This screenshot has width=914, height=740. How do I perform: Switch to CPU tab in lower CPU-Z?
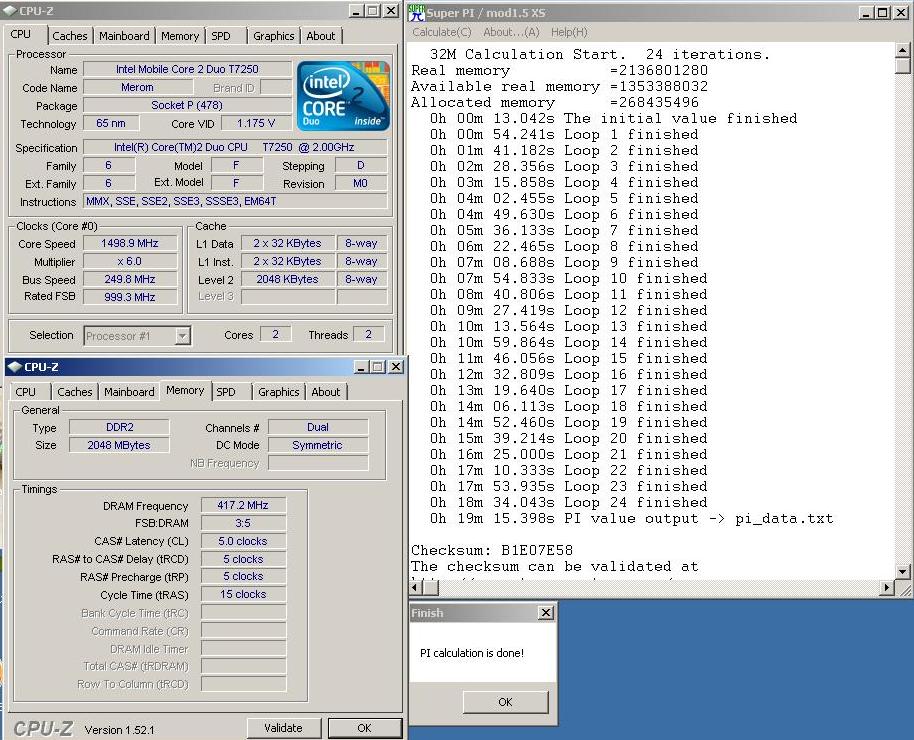click(x=25, y=392)
